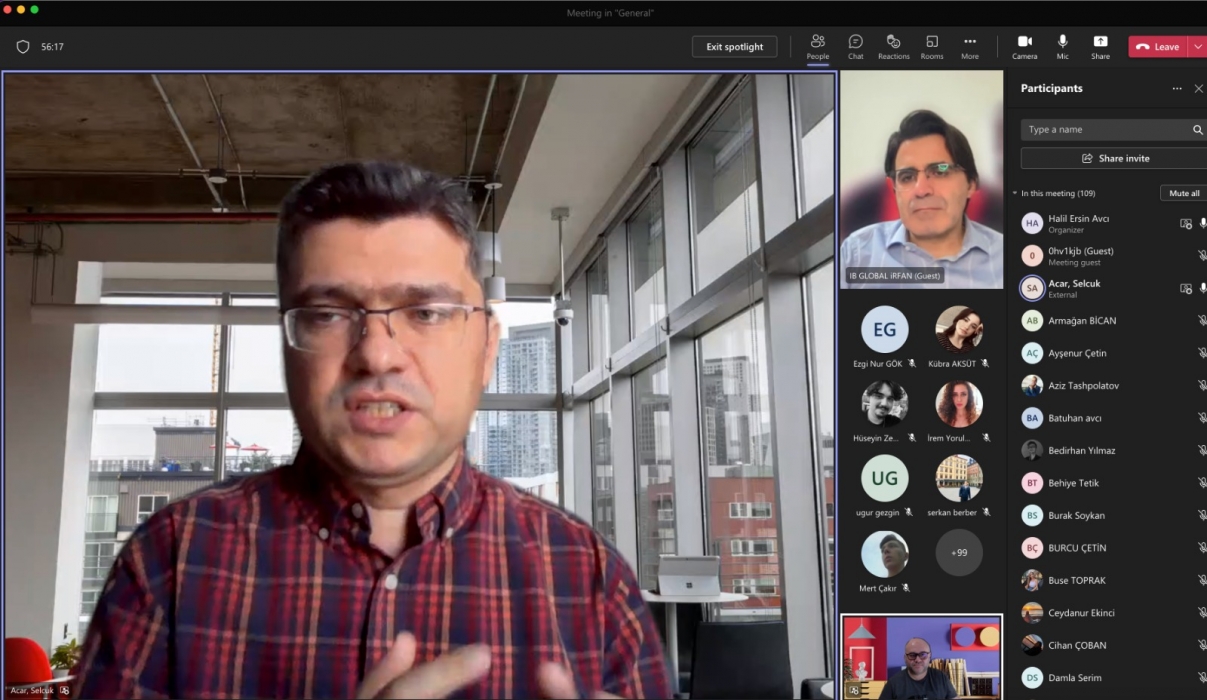Click the Share screen icon
The width and height of the screenshot is (1207, 700).
(1100, 46)
